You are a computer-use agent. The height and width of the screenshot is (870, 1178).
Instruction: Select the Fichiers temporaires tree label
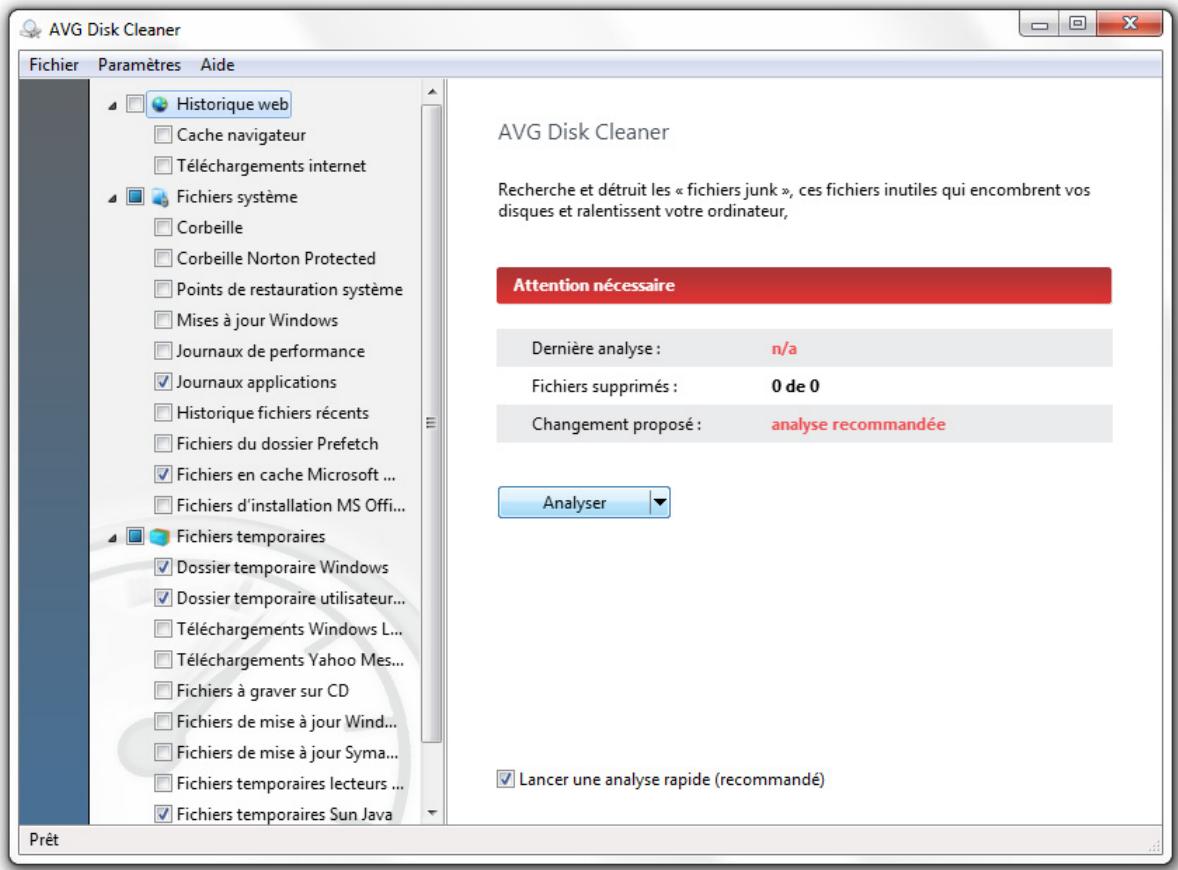(251, 536)
